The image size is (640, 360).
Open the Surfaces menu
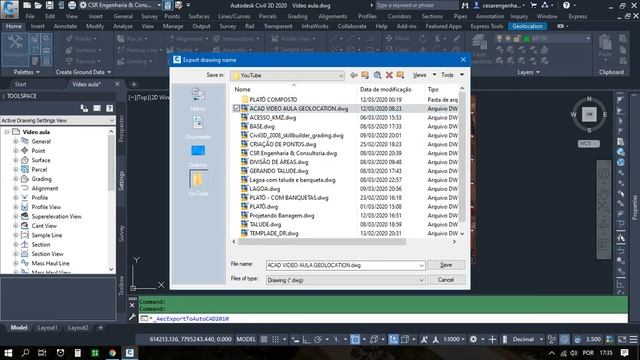click(x=199, y=16)
